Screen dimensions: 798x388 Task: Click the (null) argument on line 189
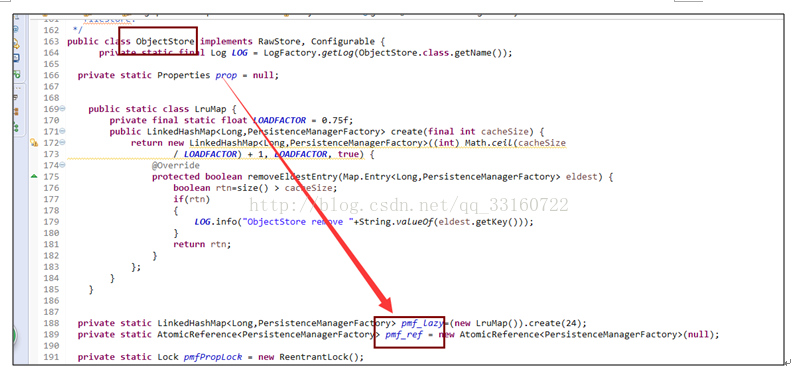[700, 334]
